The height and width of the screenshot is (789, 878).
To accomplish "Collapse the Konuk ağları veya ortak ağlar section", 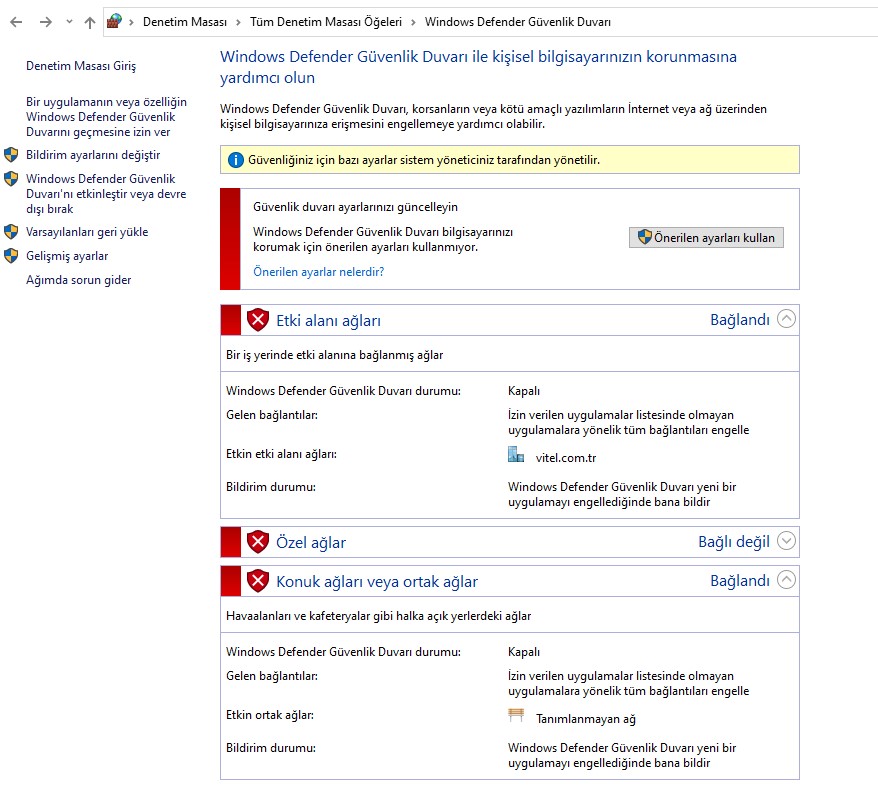I will pyautogui.click(x=786, y=580).
